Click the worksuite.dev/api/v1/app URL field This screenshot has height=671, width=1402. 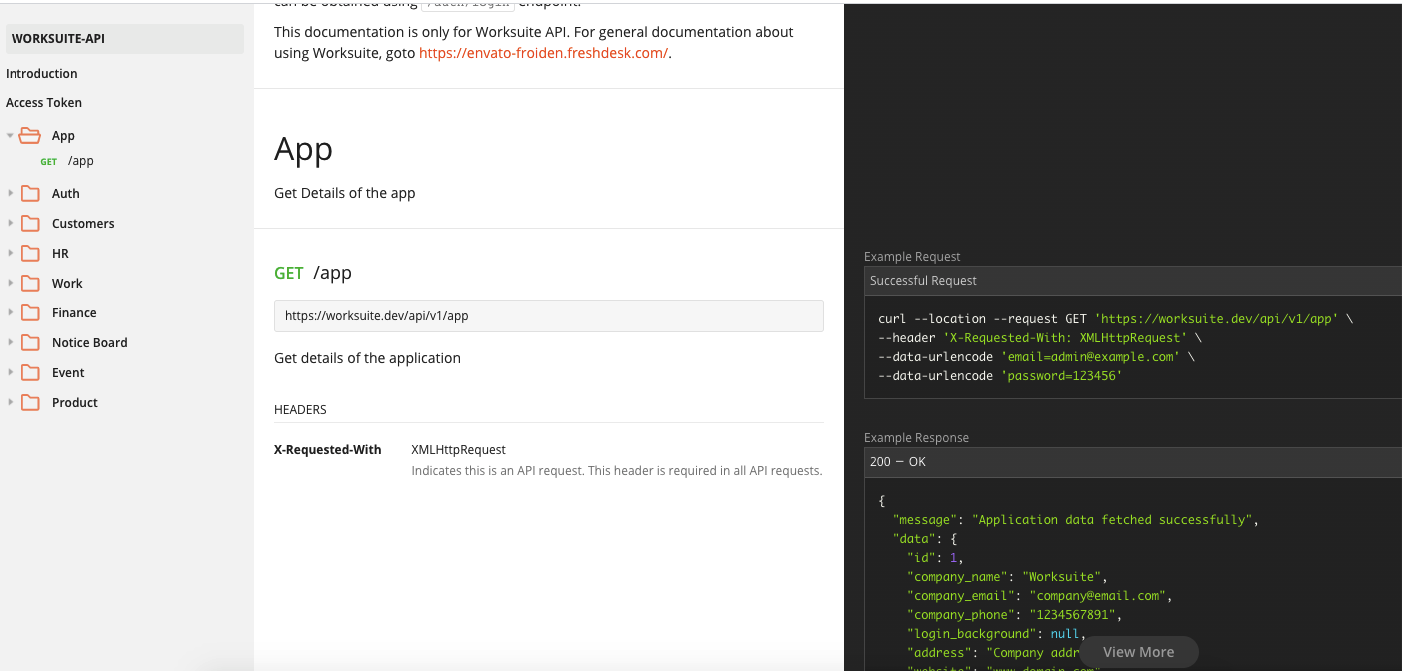pyautogui.click(x=548, y=316)
